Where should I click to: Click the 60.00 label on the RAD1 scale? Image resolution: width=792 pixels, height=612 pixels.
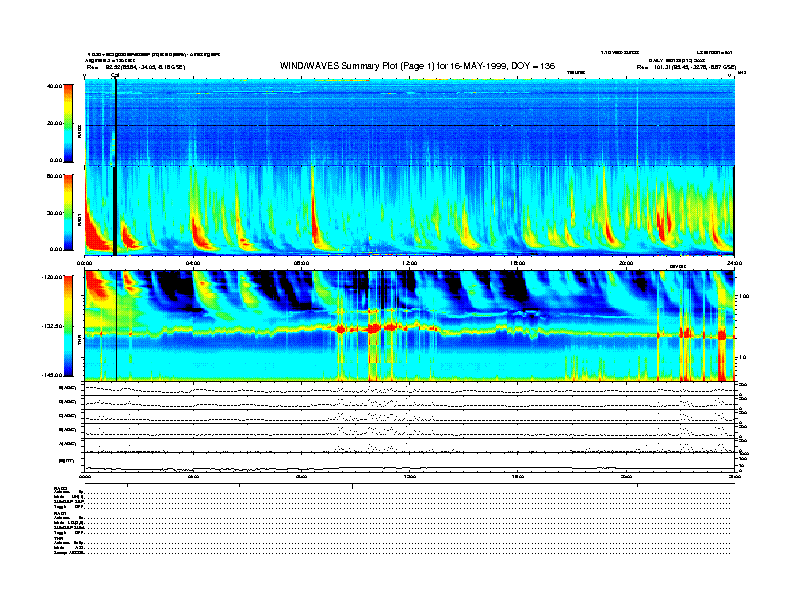coord(54,176)
